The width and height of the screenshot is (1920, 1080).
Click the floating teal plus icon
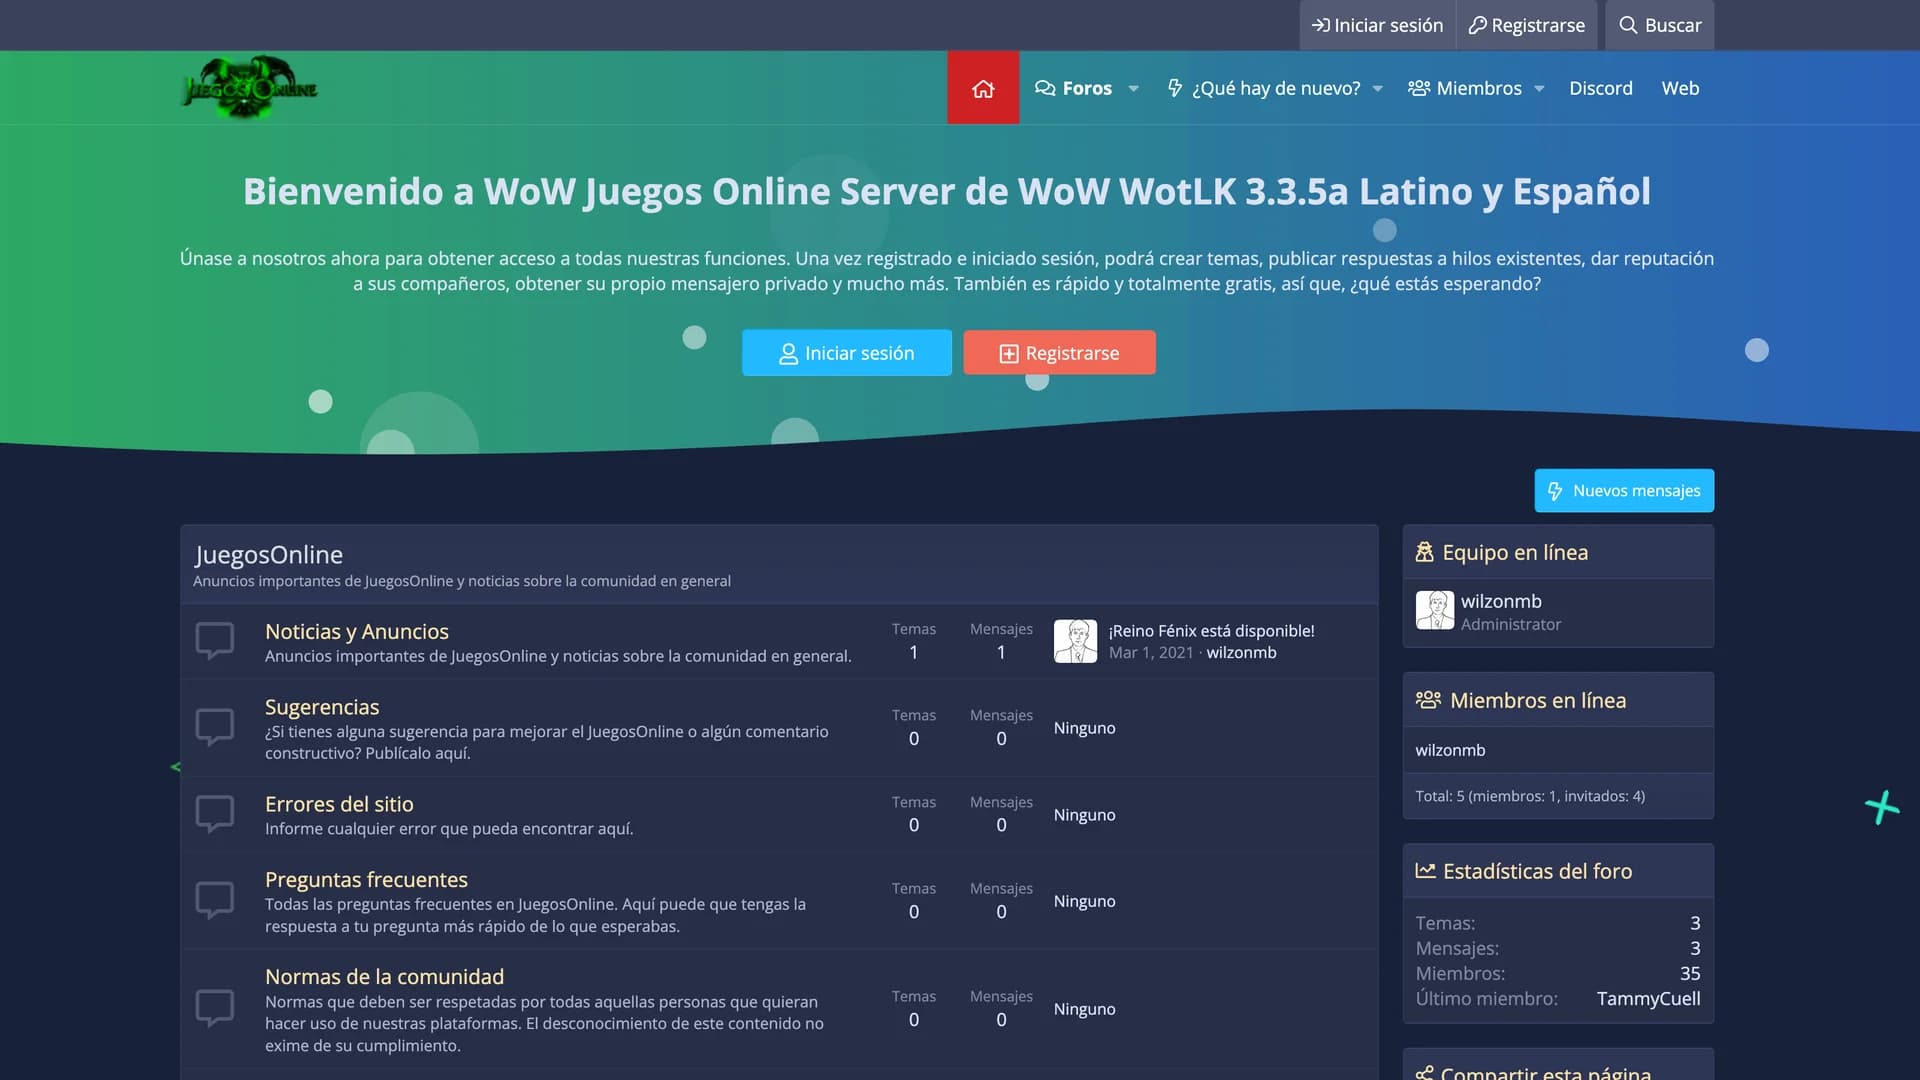(1882, 807)
